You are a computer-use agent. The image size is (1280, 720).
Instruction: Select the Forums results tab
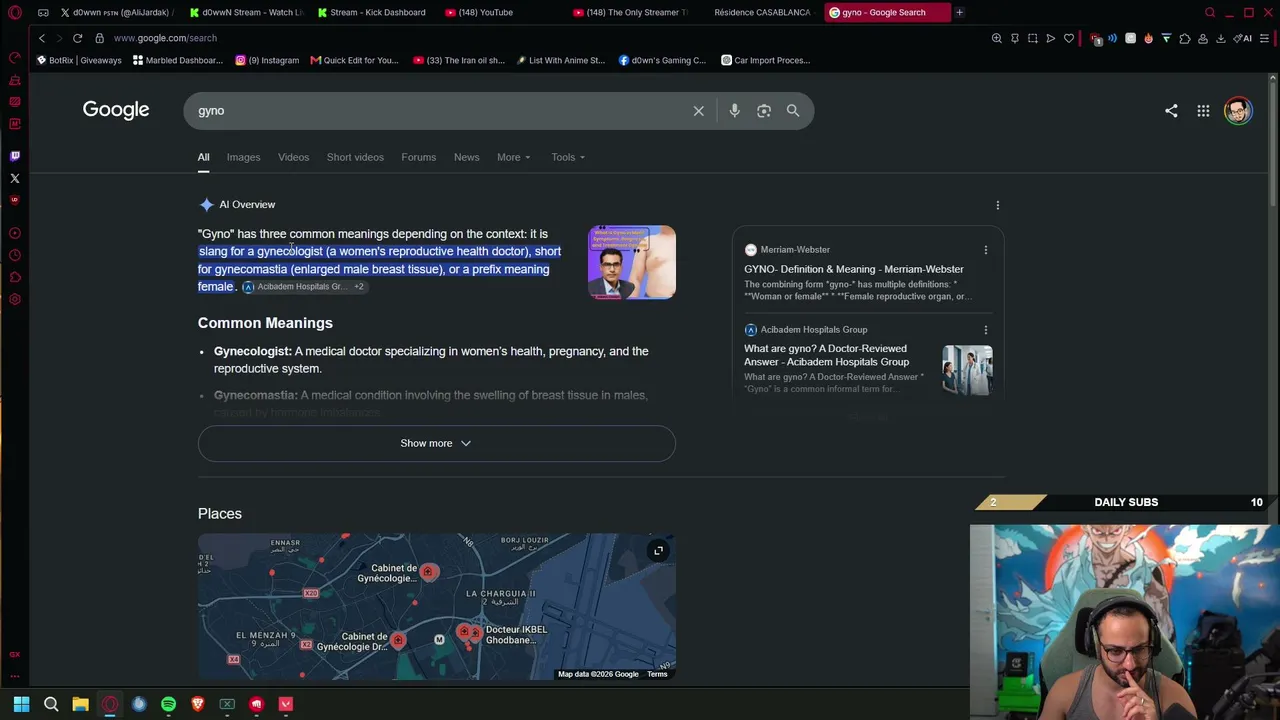[x=418, y=157]
